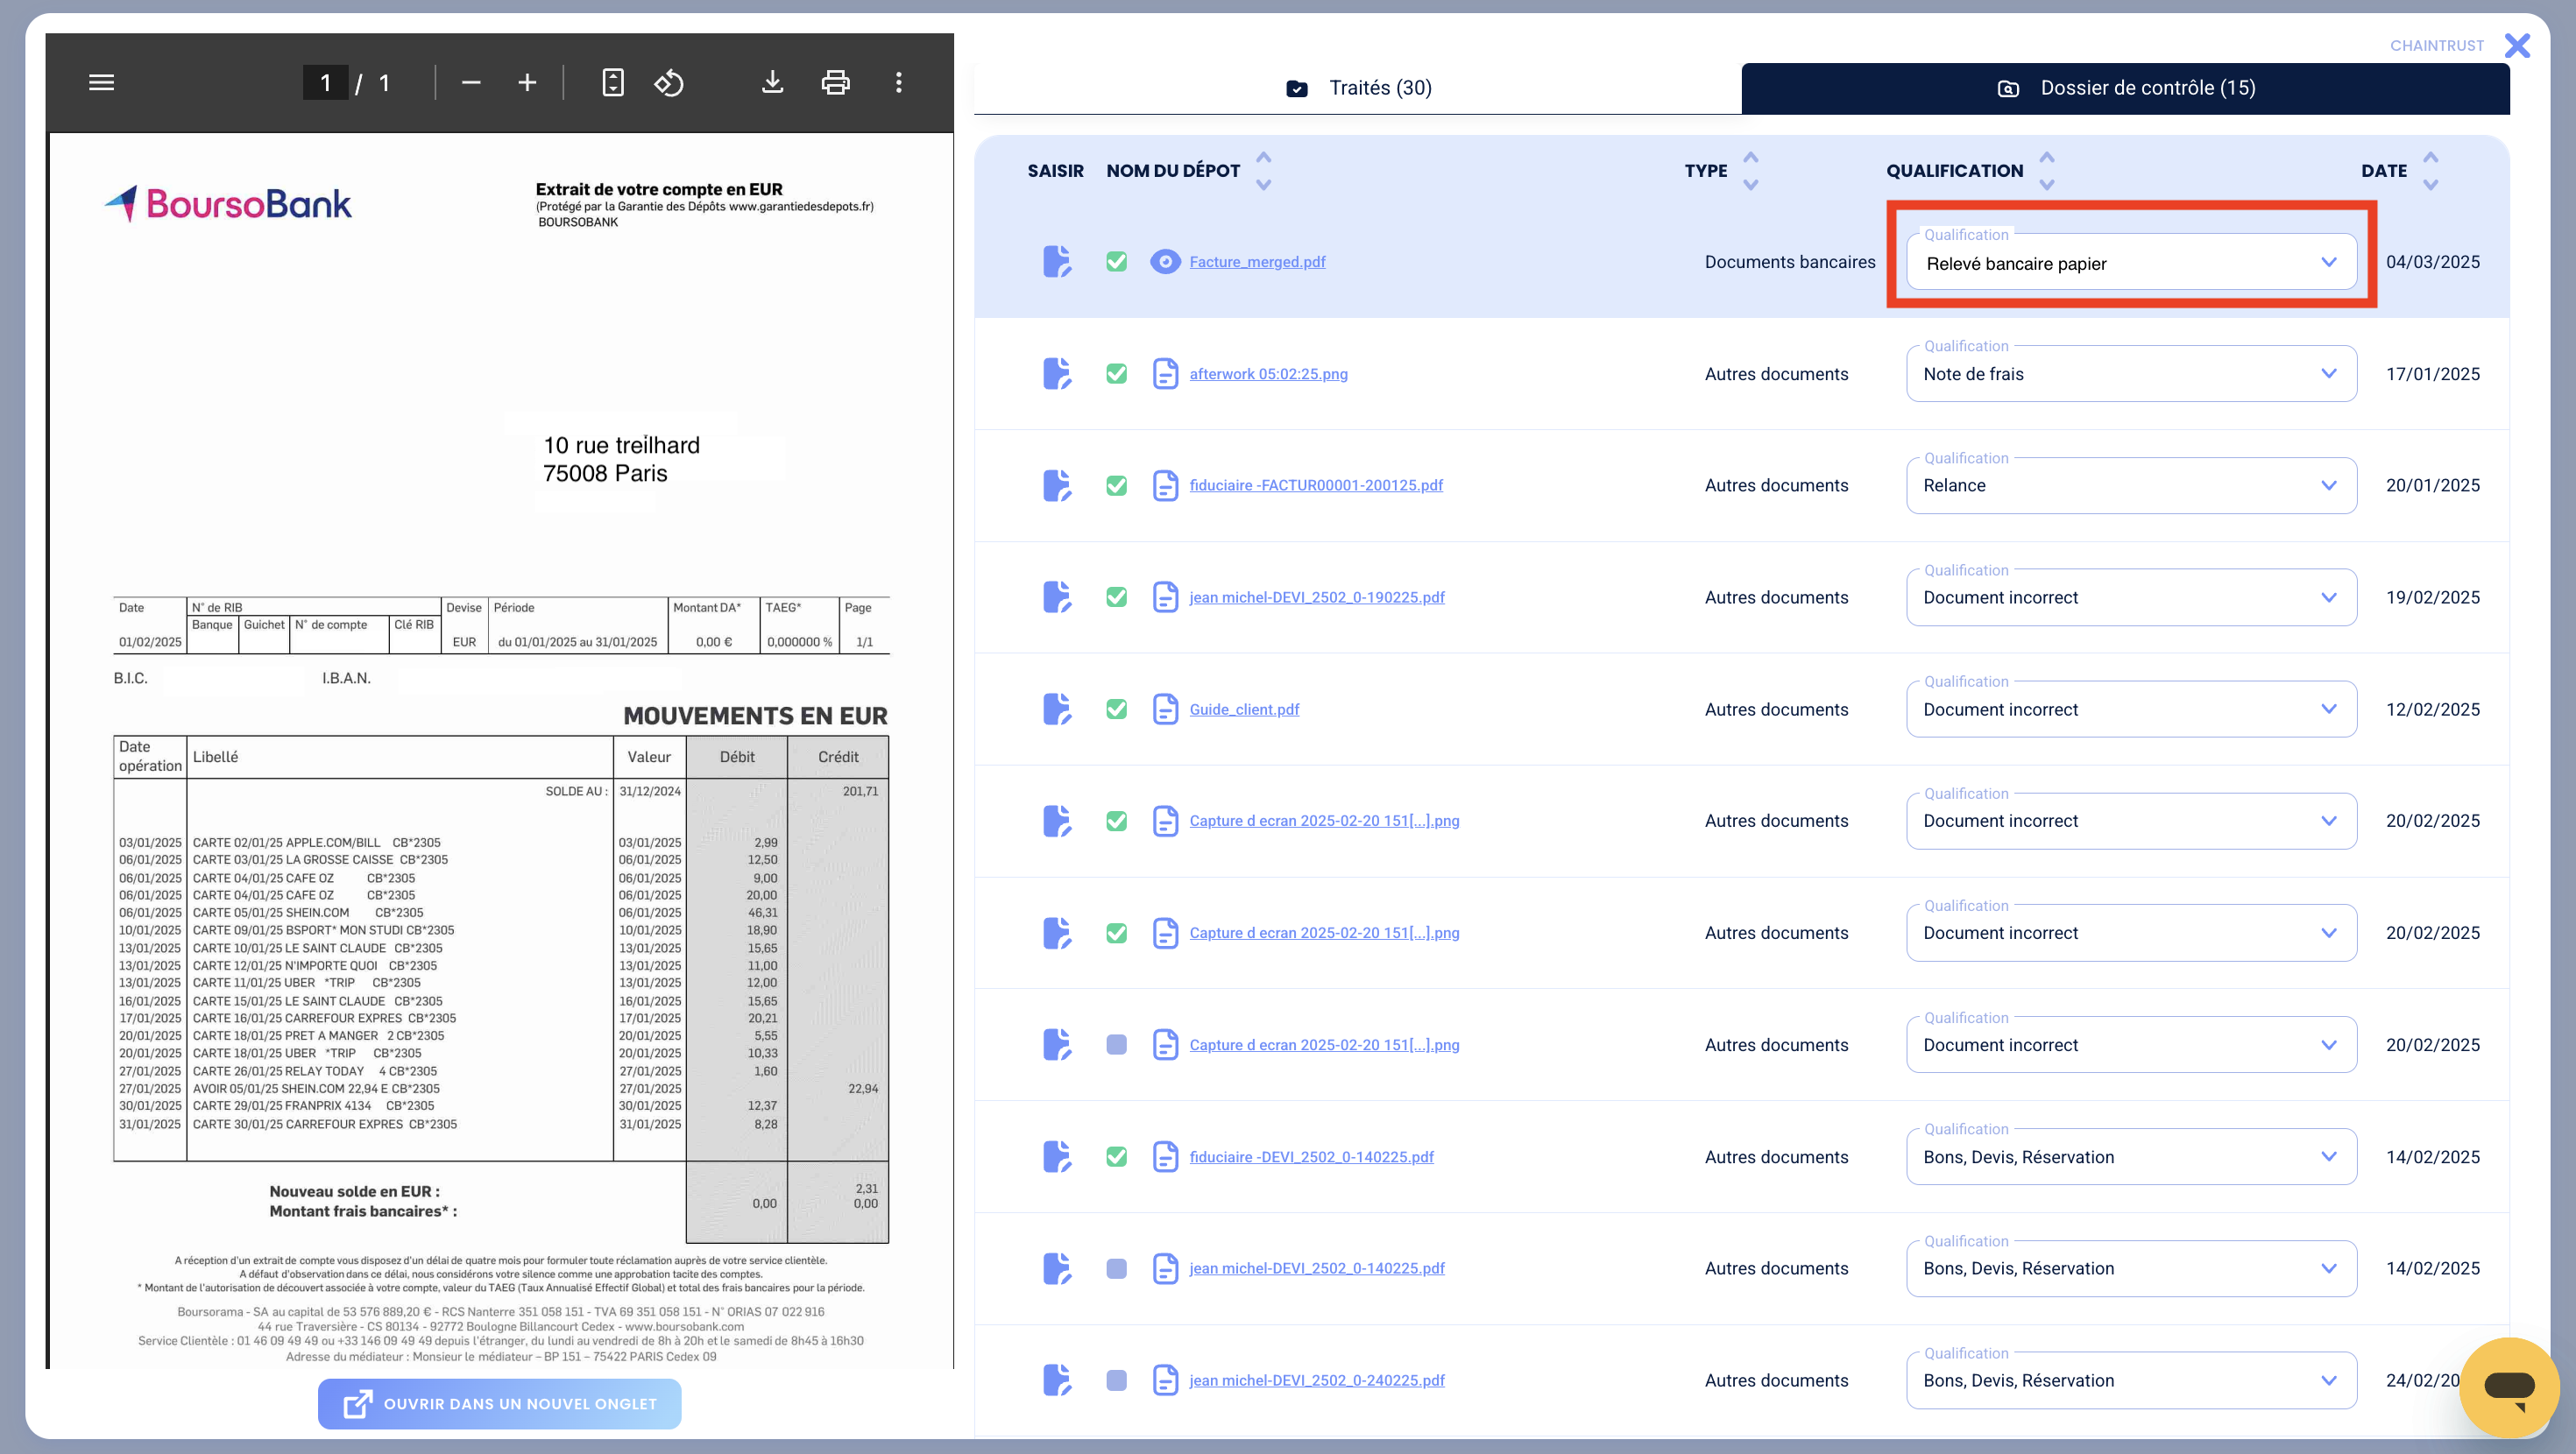
Task: Sort by TYPE column arrows
Action: [1750, 171]
